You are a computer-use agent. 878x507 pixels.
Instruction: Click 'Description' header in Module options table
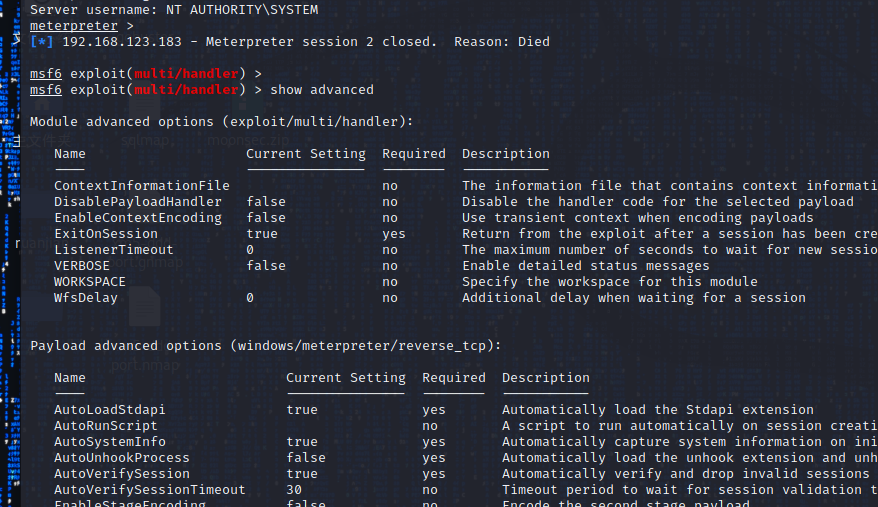[506, 154]
